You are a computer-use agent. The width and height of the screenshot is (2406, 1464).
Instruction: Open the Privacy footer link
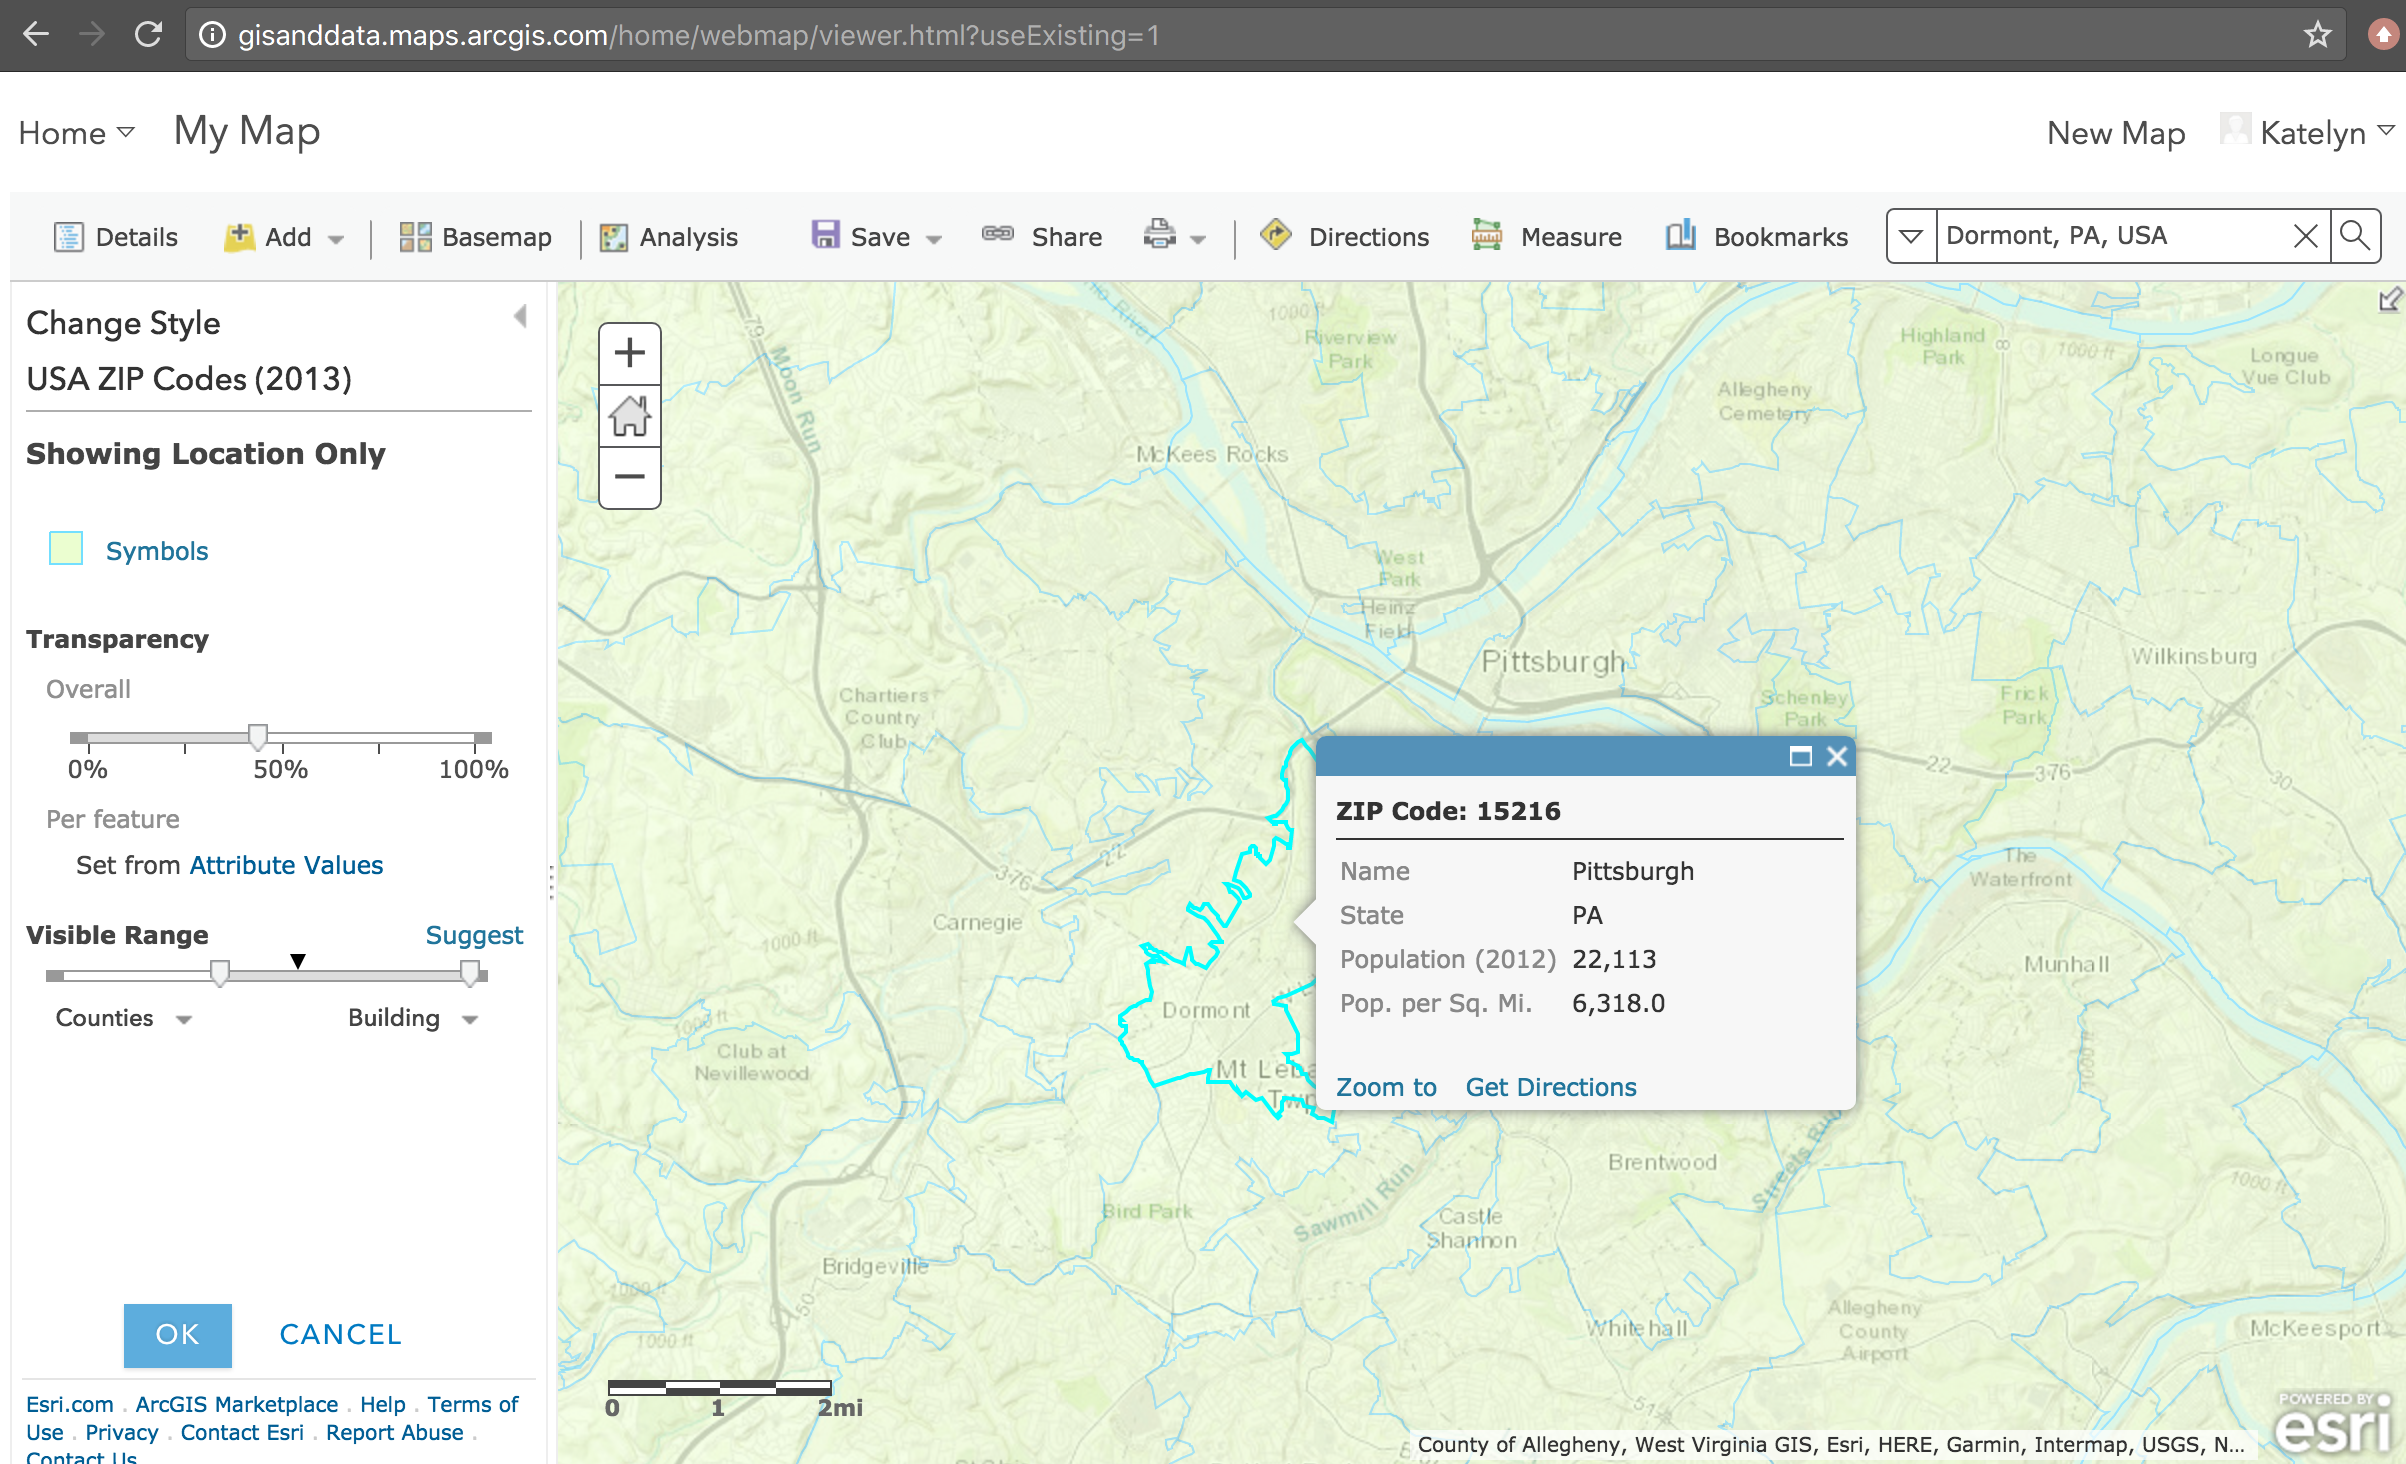click(122, 1432)
